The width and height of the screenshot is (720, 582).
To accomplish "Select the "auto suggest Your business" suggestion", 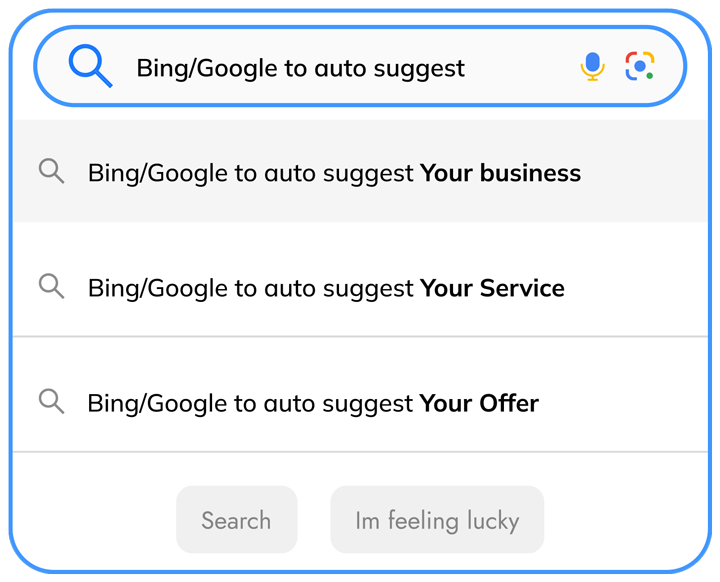I will (334, 173).
